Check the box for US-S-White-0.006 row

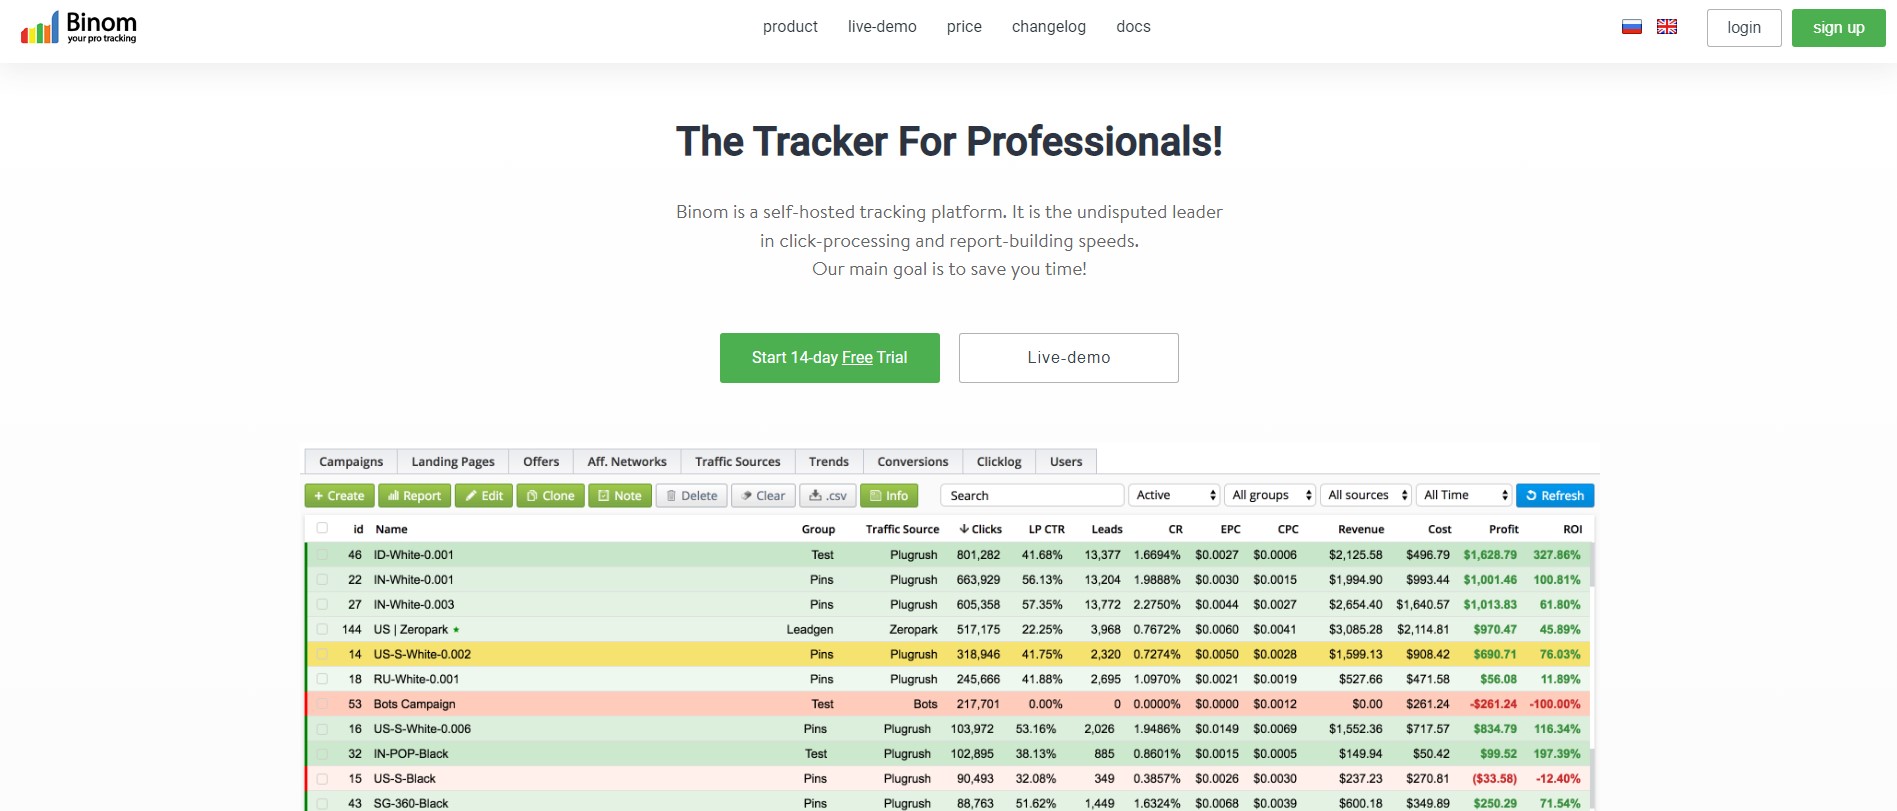322,729
